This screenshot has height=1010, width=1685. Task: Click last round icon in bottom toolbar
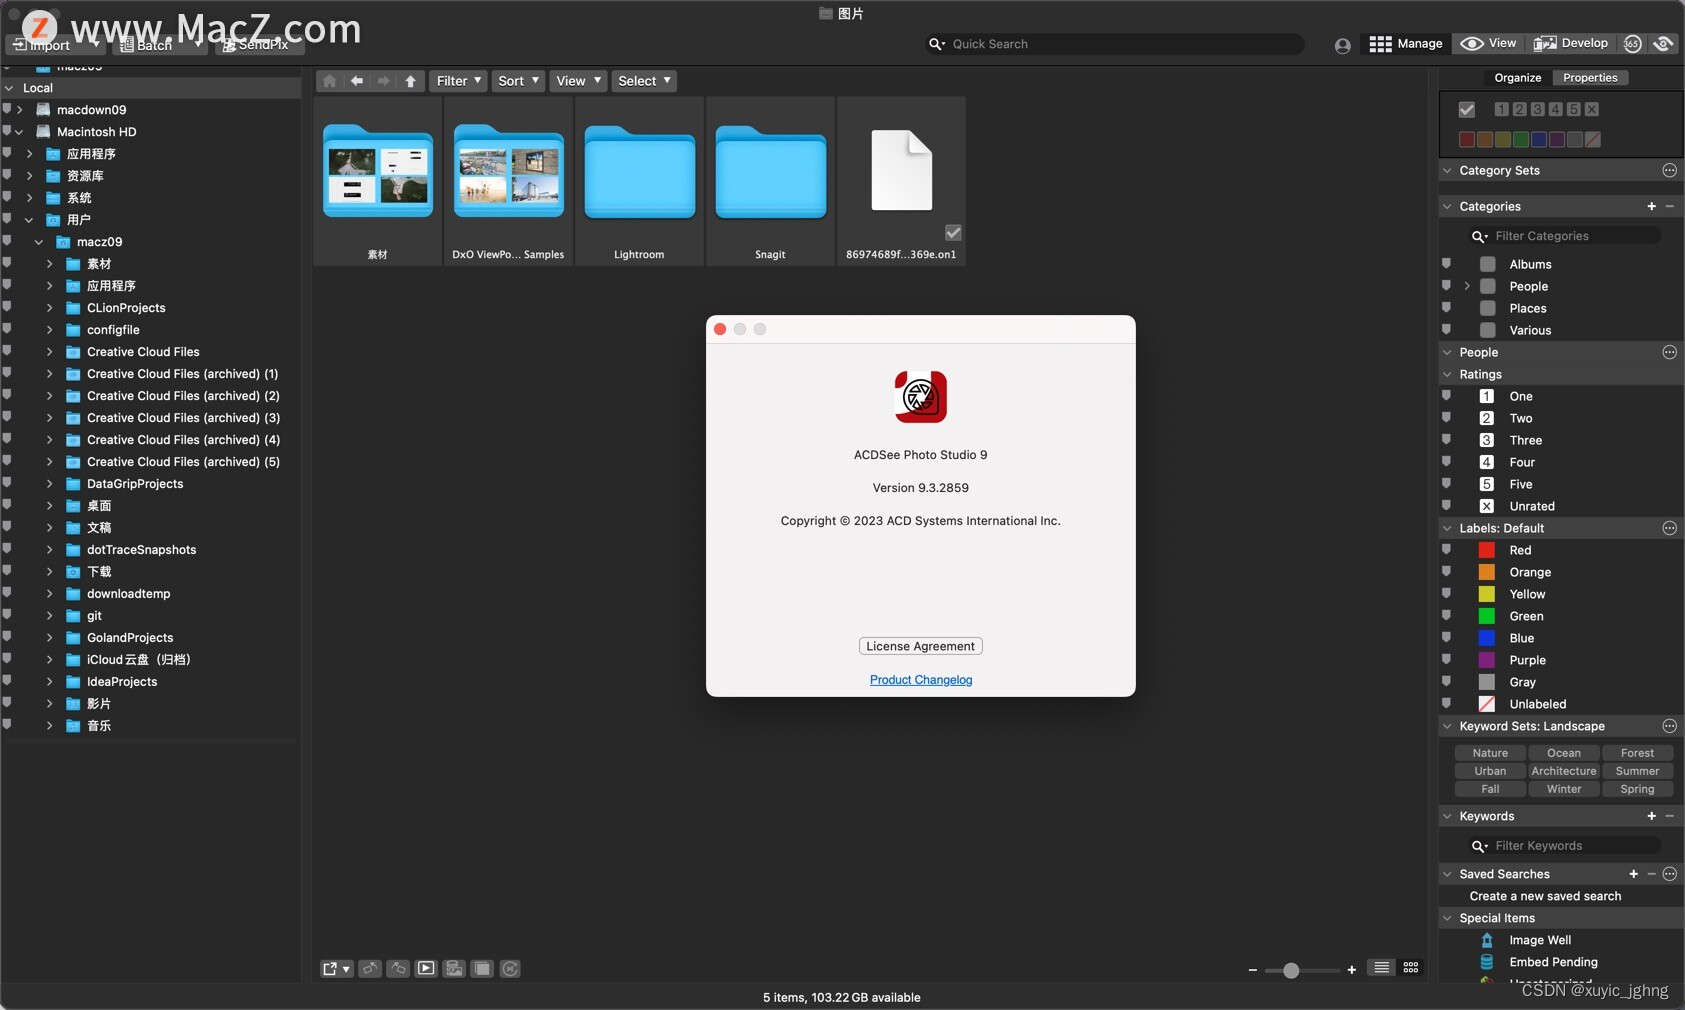pyautogui.click(x=510, y=969)
